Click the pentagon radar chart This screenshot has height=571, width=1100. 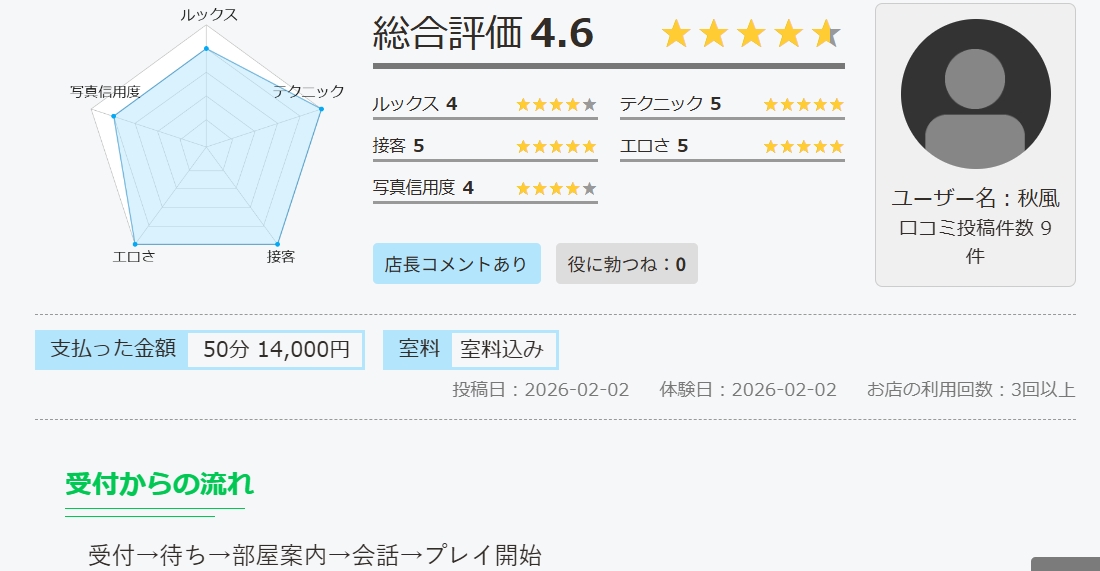207,151
